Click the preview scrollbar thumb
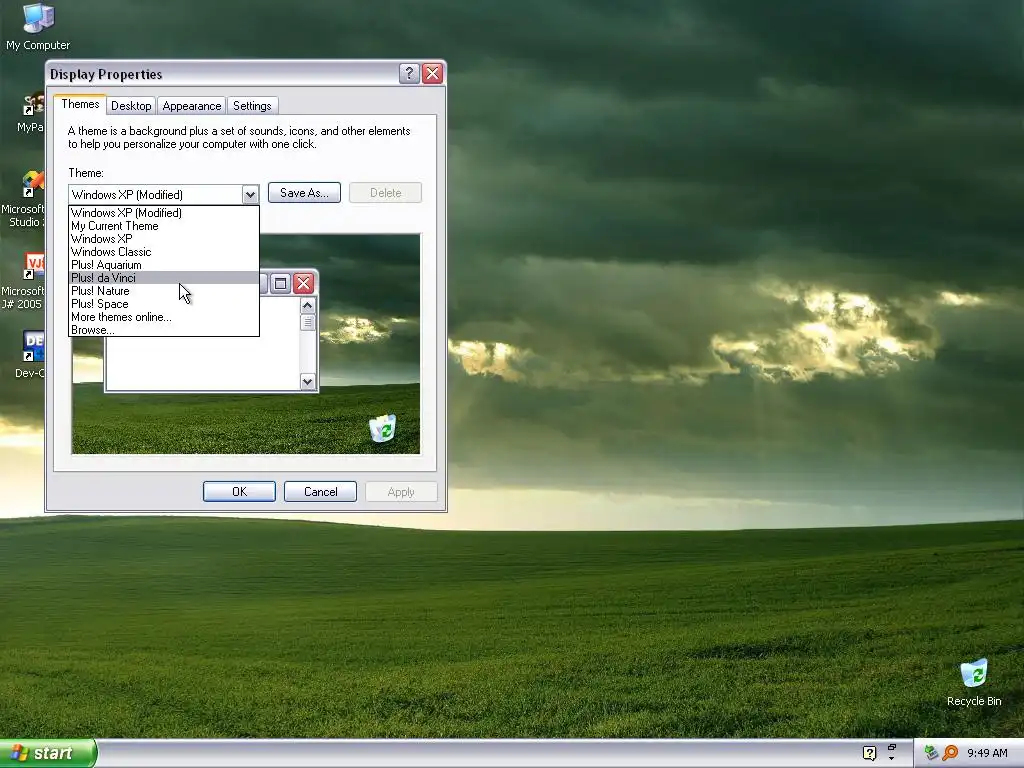The width and height of the screenshot is (1024, 768). click(x=308, y=323)
